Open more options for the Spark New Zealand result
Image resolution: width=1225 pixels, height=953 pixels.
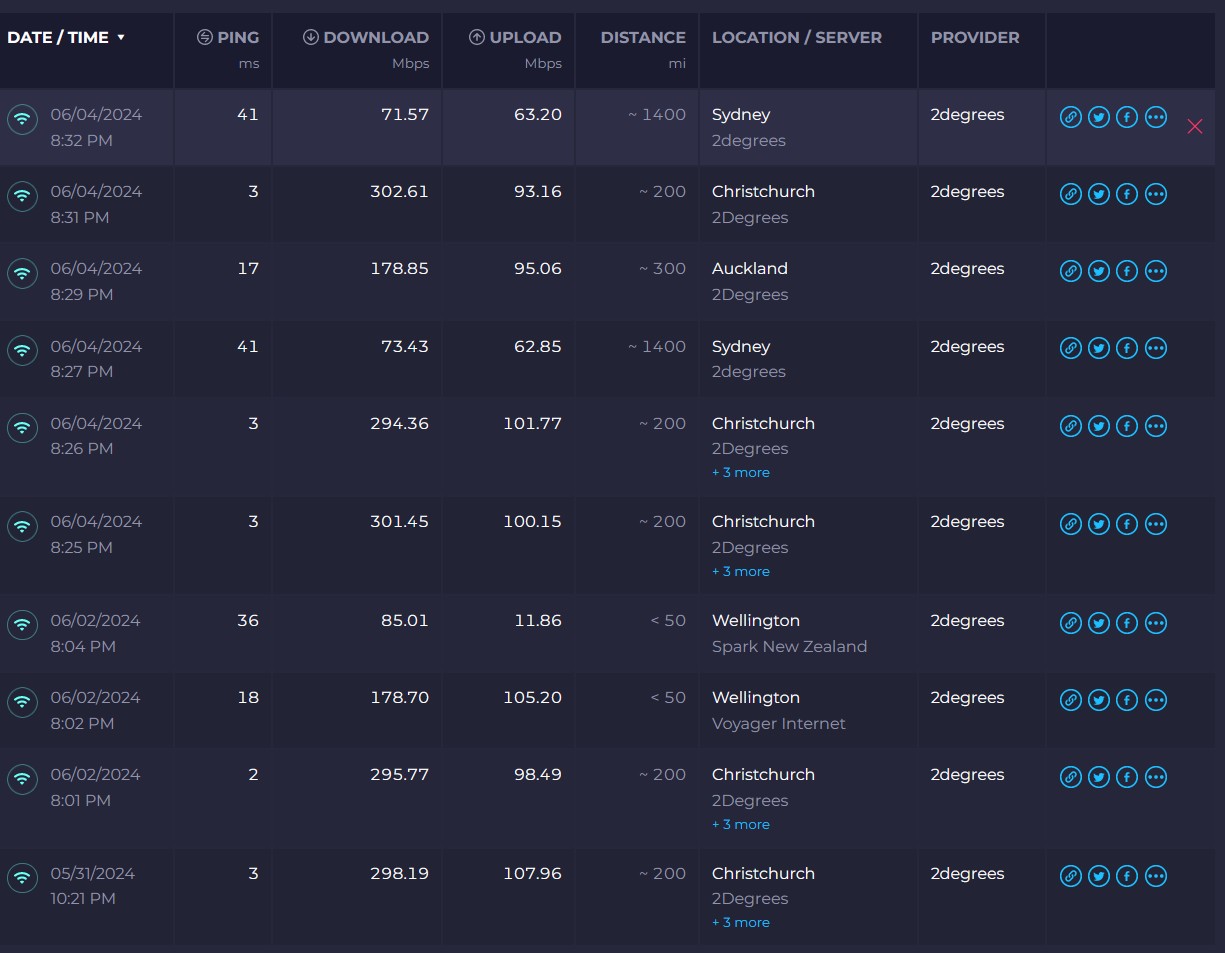[1156, 623]
